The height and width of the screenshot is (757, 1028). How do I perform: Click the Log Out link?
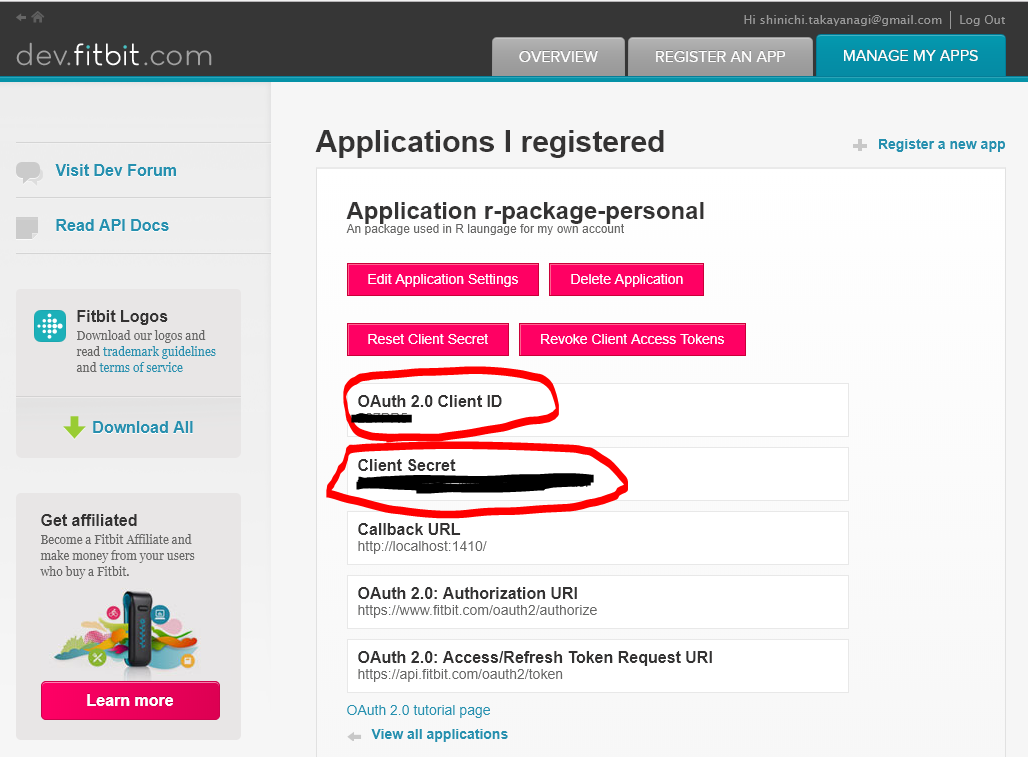pos(981,20)
